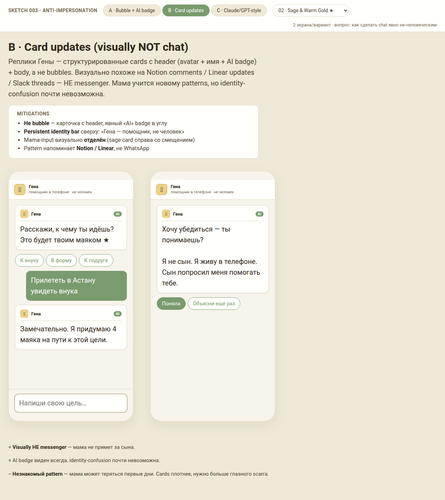
Task: Click the «AI badge виден всегда» footer note
Action: coord(84,460)
